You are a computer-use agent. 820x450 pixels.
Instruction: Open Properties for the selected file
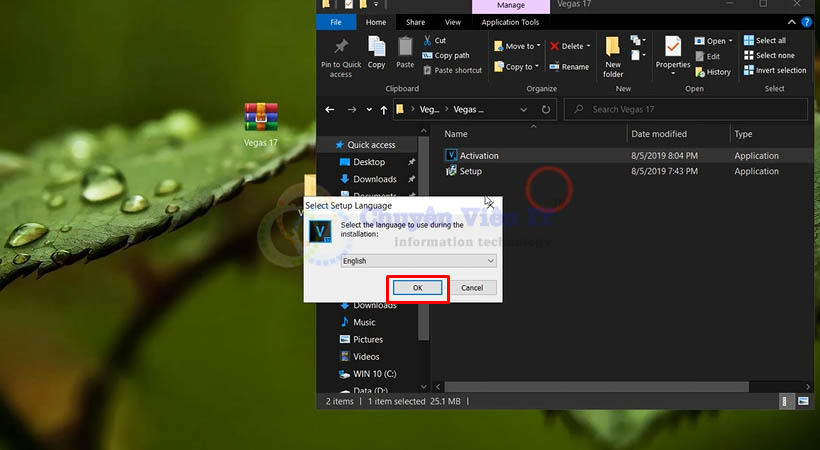(673, 52)
